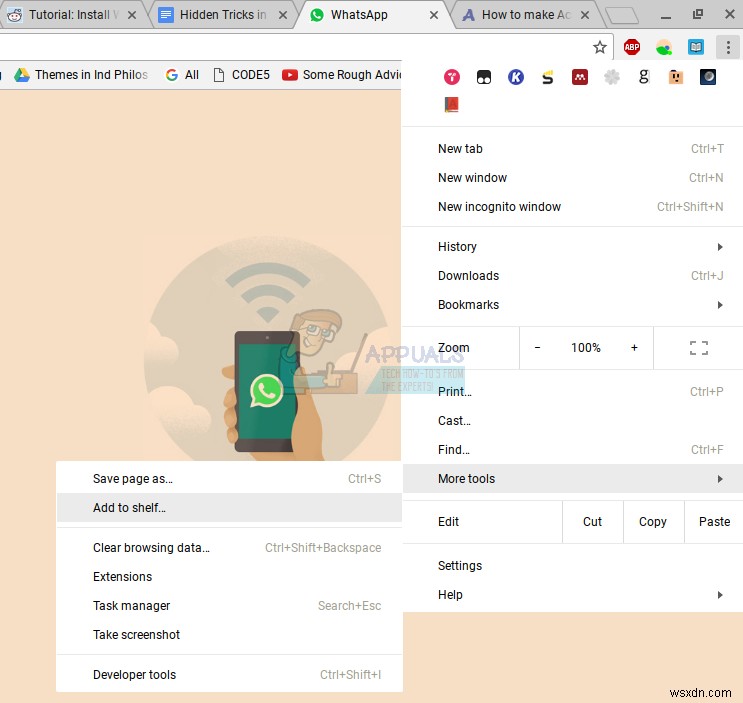This screenshot has width=743, height=703.
Task: Open the blue open-book reader extension
Action: point(696,47)
